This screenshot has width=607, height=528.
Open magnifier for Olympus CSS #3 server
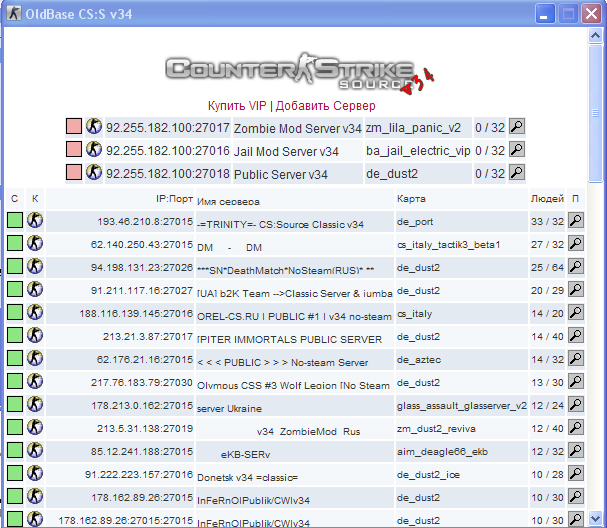pyautogui.click(x=576, y=382)
